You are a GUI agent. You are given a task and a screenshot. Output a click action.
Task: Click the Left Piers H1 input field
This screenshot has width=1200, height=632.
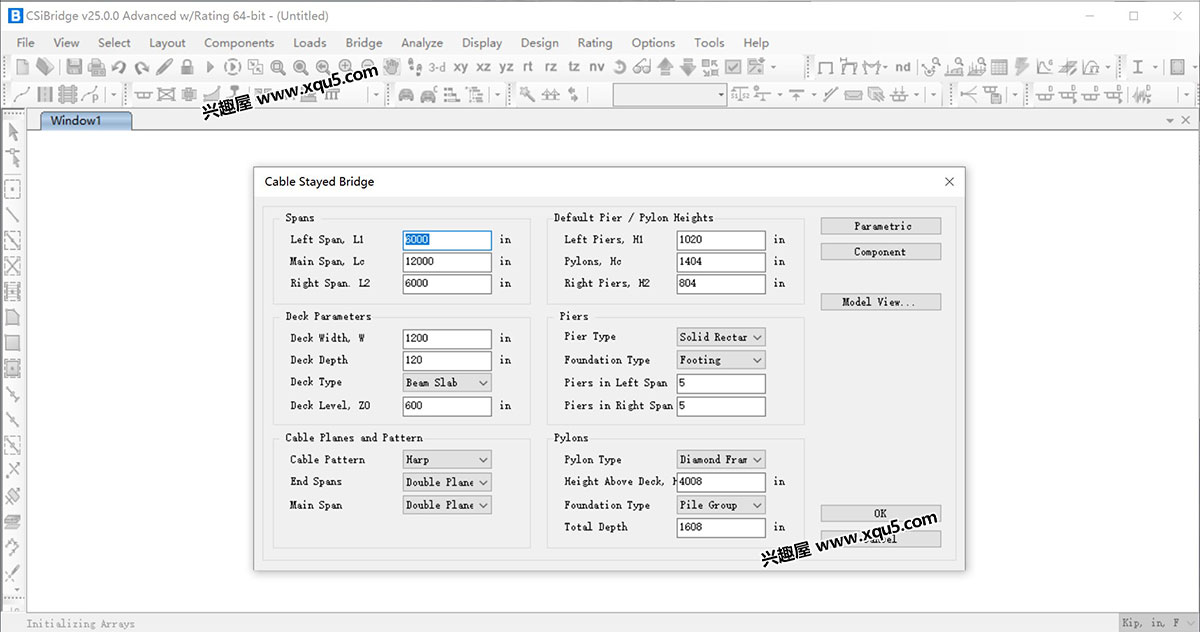coord(721,240)
